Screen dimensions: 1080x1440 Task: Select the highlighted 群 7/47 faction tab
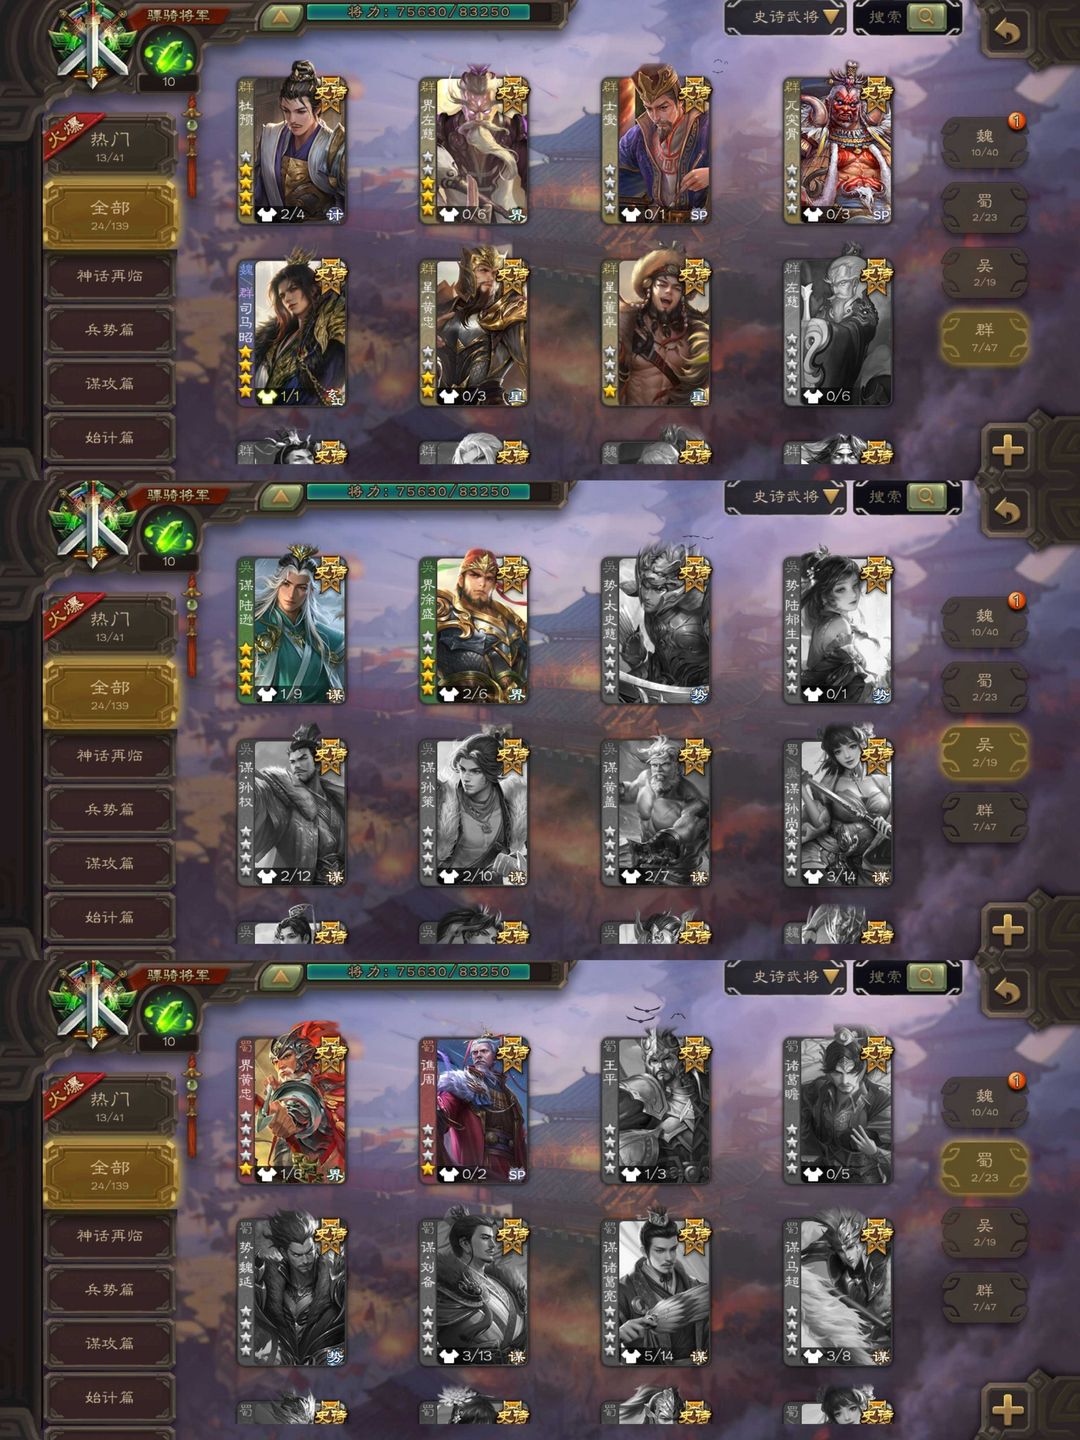coord(984,338)
